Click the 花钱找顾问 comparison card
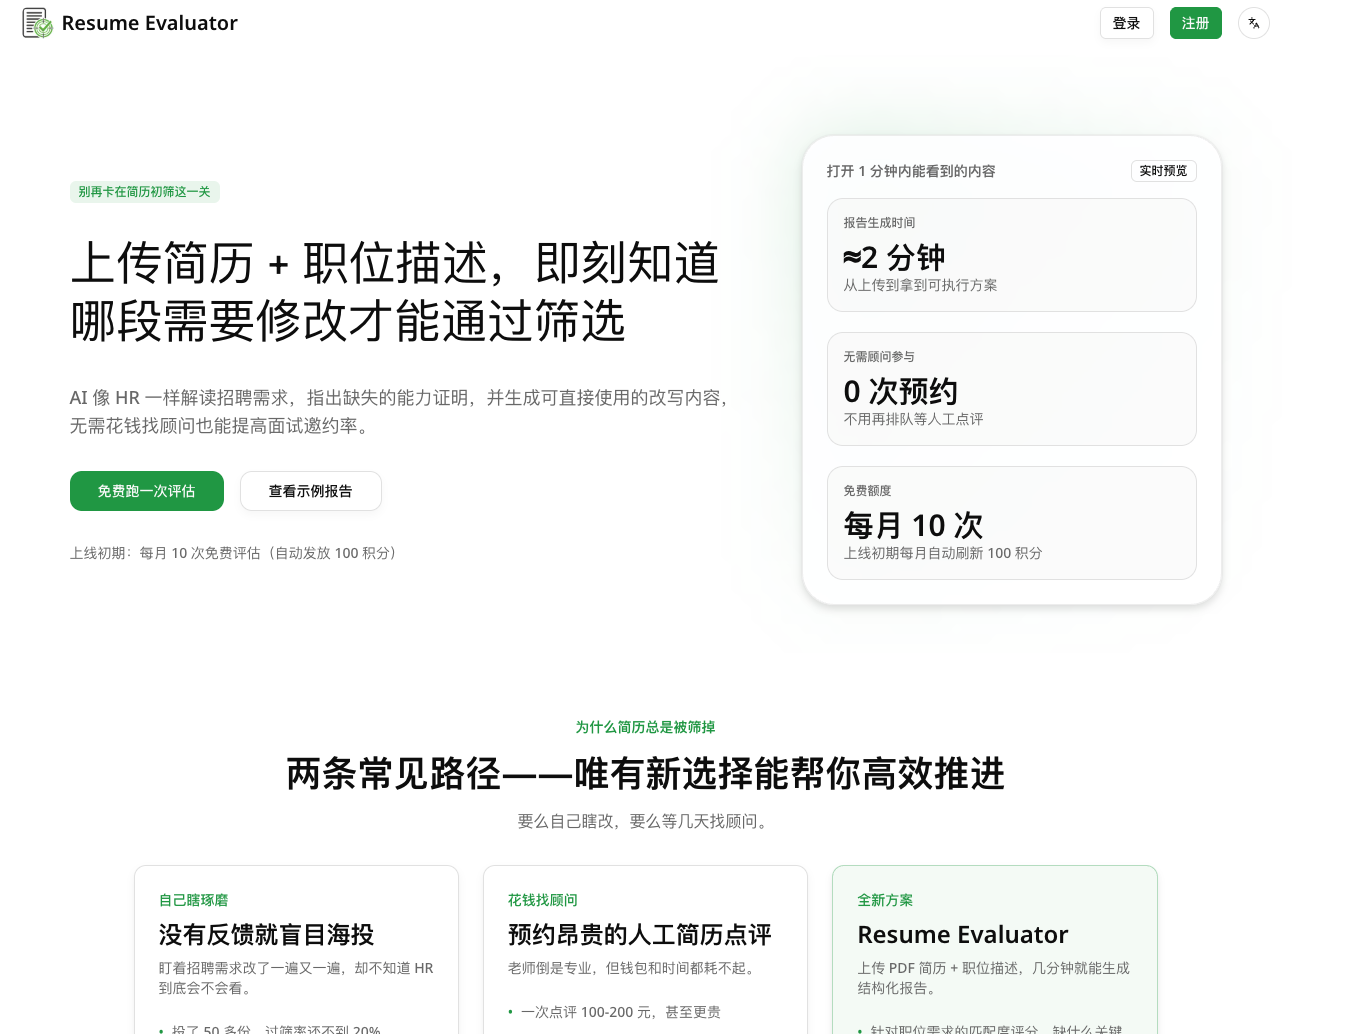This screenshot has width=1349, height=1034. pyautogui.click(x=645, y=950)
